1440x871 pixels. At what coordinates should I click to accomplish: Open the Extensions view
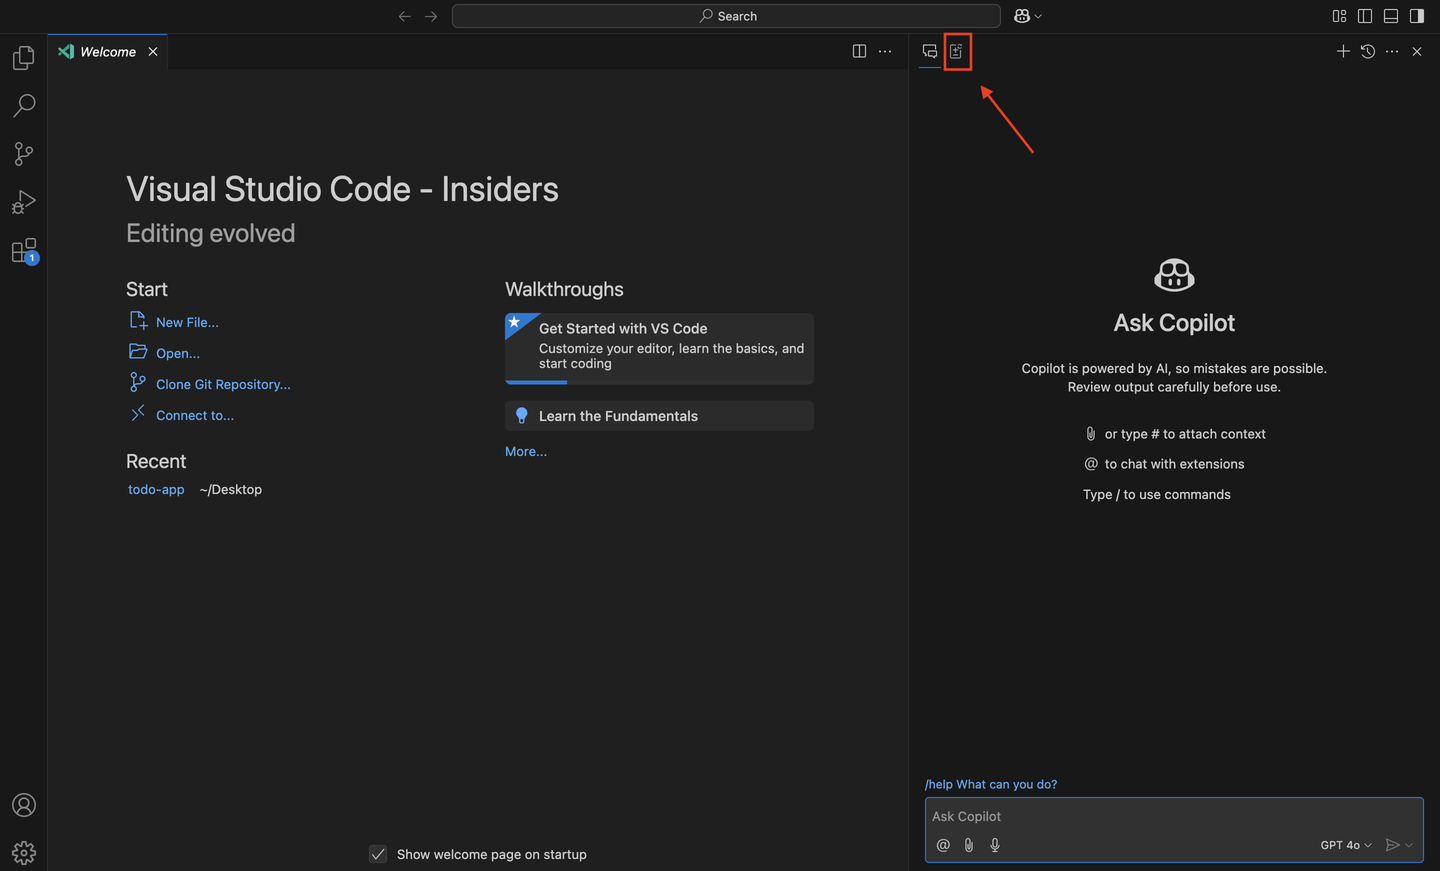click(24, 251)
